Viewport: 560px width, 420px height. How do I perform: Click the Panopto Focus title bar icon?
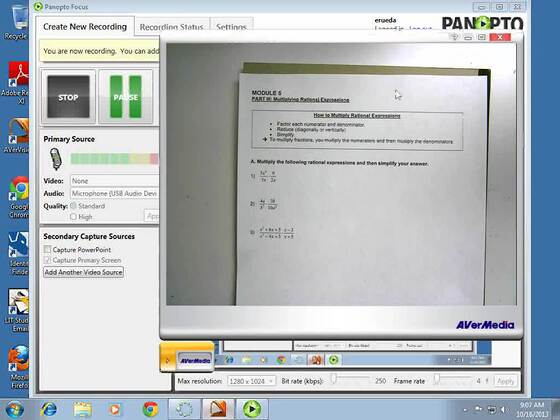[x=38, y=6]
